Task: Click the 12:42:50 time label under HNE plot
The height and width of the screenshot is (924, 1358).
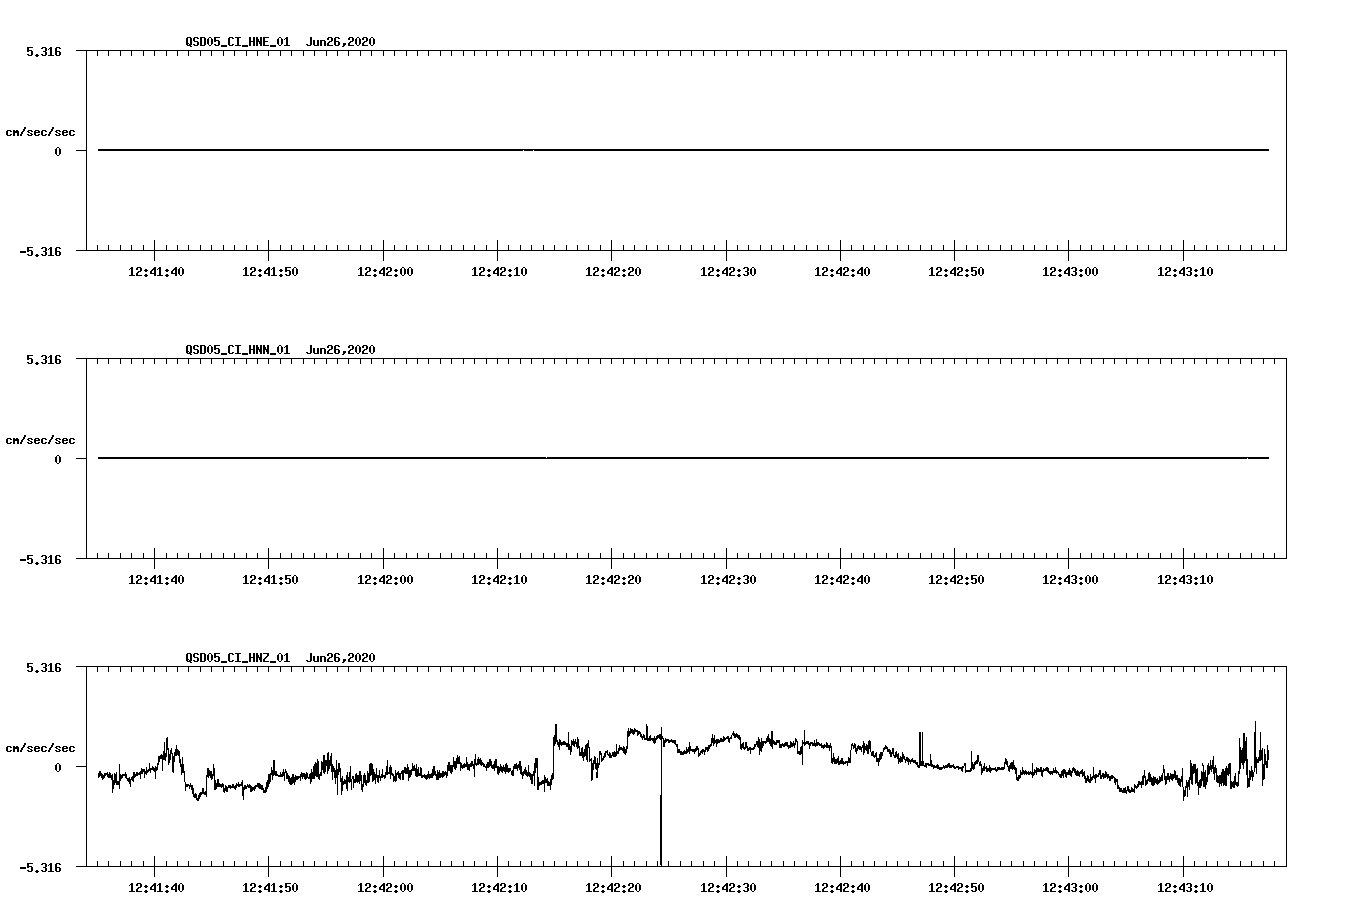Action: [x=956, y=272]
